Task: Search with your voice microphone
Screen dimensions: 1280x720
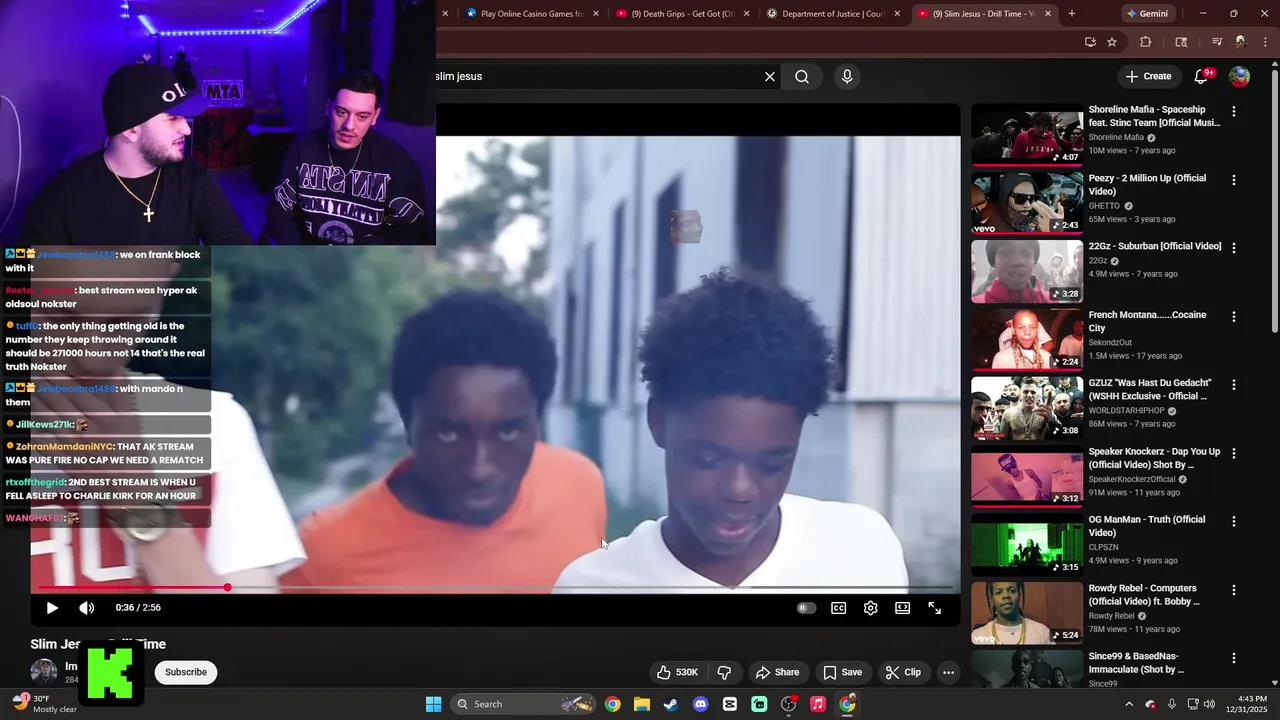Action: (x=847, y=77)
